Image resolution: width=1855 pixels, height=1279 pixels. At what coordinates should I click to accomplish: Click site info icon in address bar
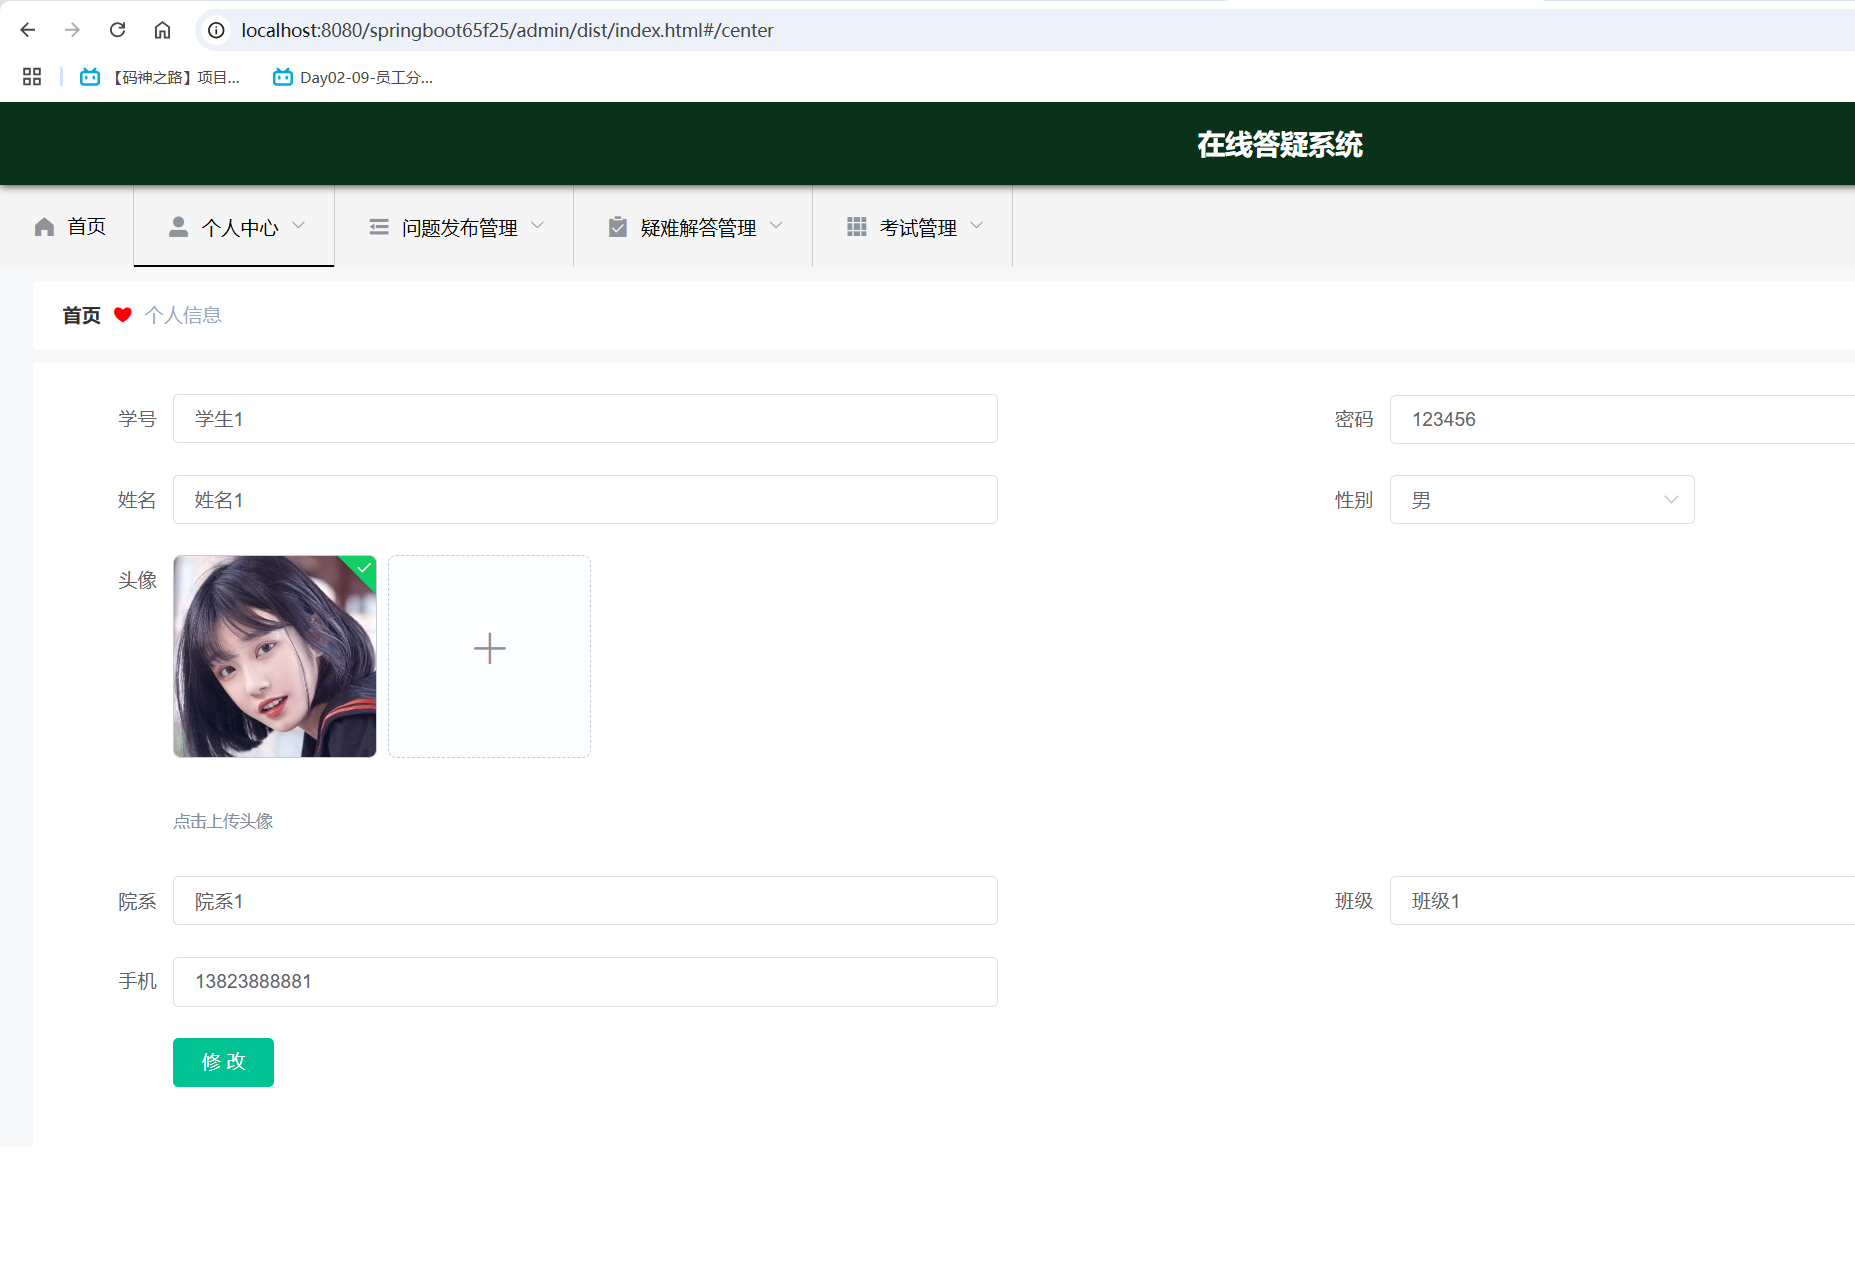point(216,30)
